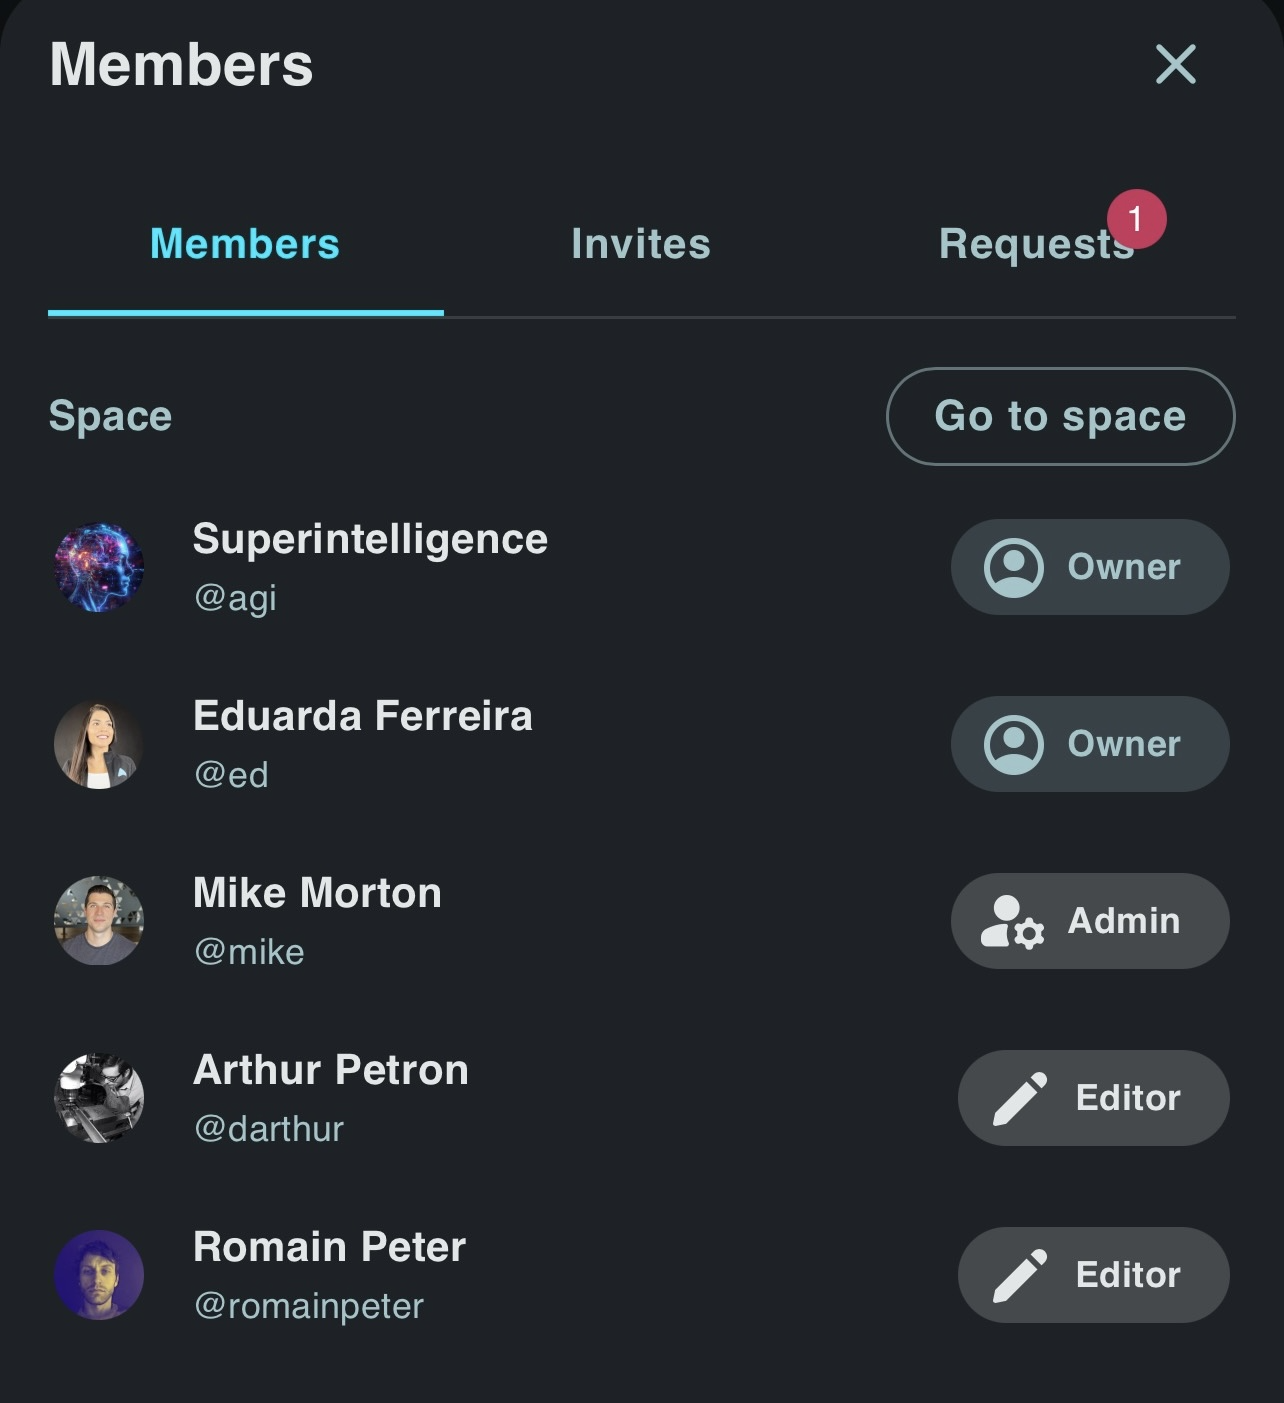View Arthur Petron's profile photo
Image resolution: width=1284 pixels, height=1403 pixels.
[98, 1098]
